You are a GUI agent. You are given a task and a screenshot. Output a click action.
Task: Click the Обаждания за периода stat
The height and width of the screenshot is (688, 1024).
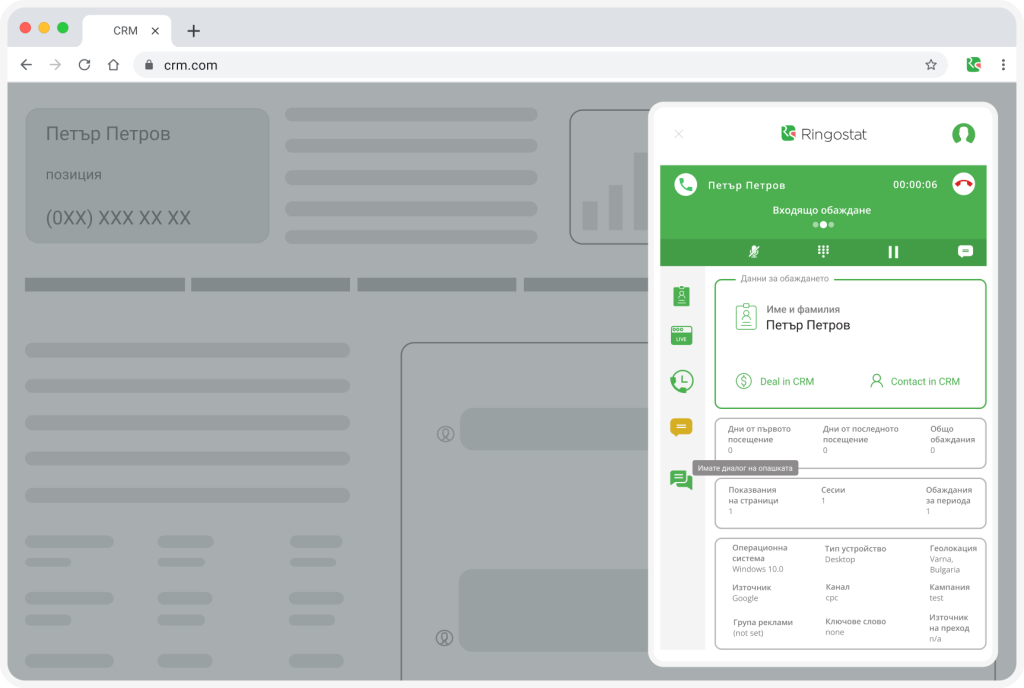click(x=948, y=500)
